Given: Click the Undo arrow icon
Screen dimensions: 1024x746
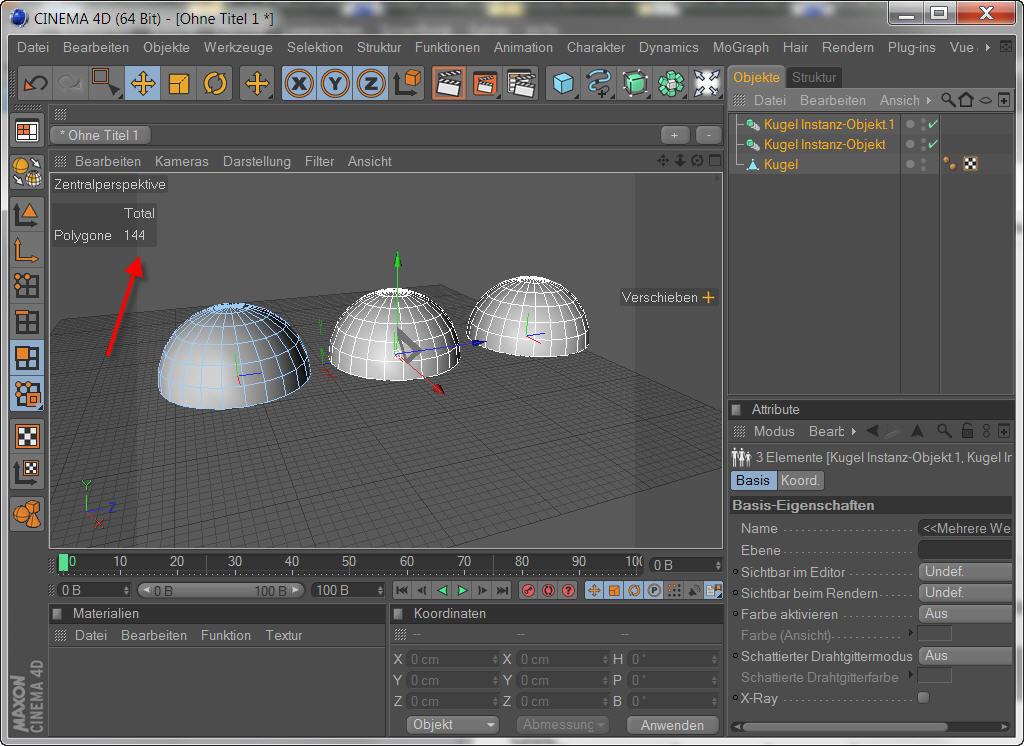Looking at the screenshot, I should click(x=36, y=84).
